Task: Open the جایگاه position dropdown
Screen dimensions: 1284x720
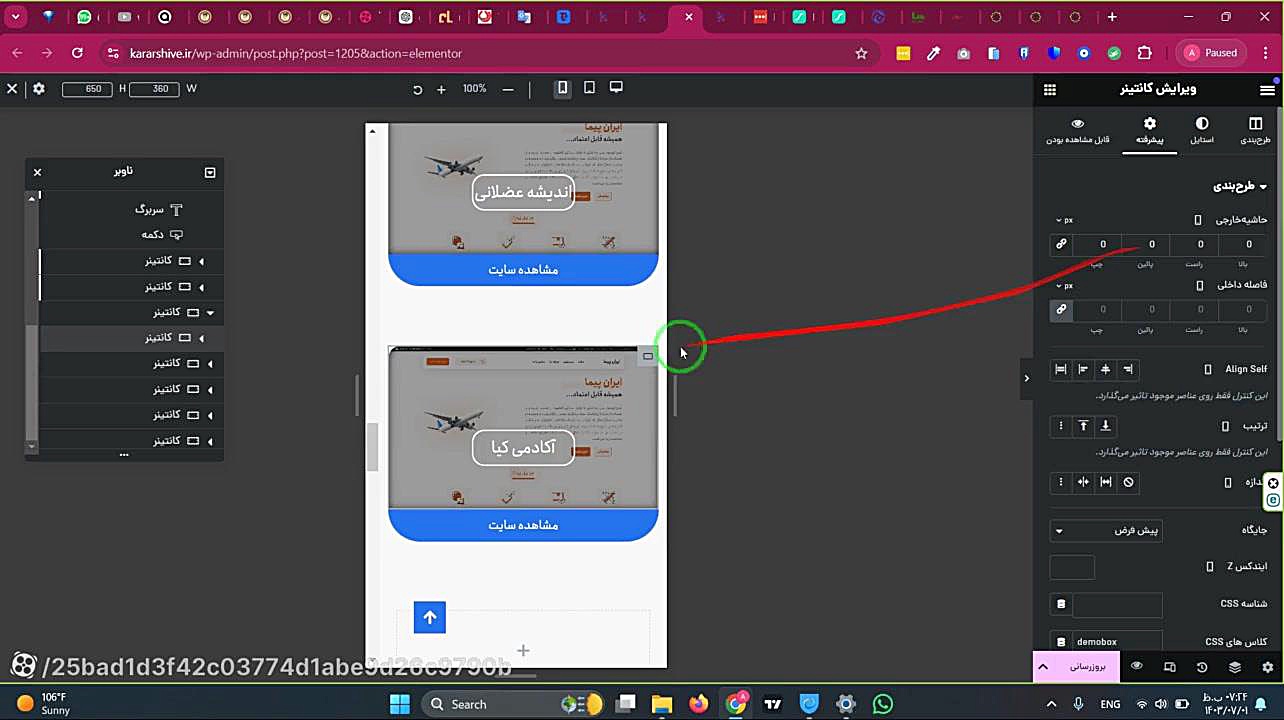Action: tap(1106, 530)
